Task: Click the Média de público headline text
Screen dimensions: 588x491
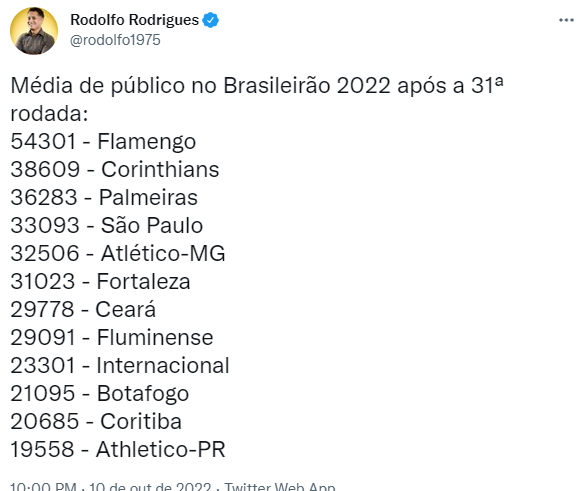Action: pos(256,99)
